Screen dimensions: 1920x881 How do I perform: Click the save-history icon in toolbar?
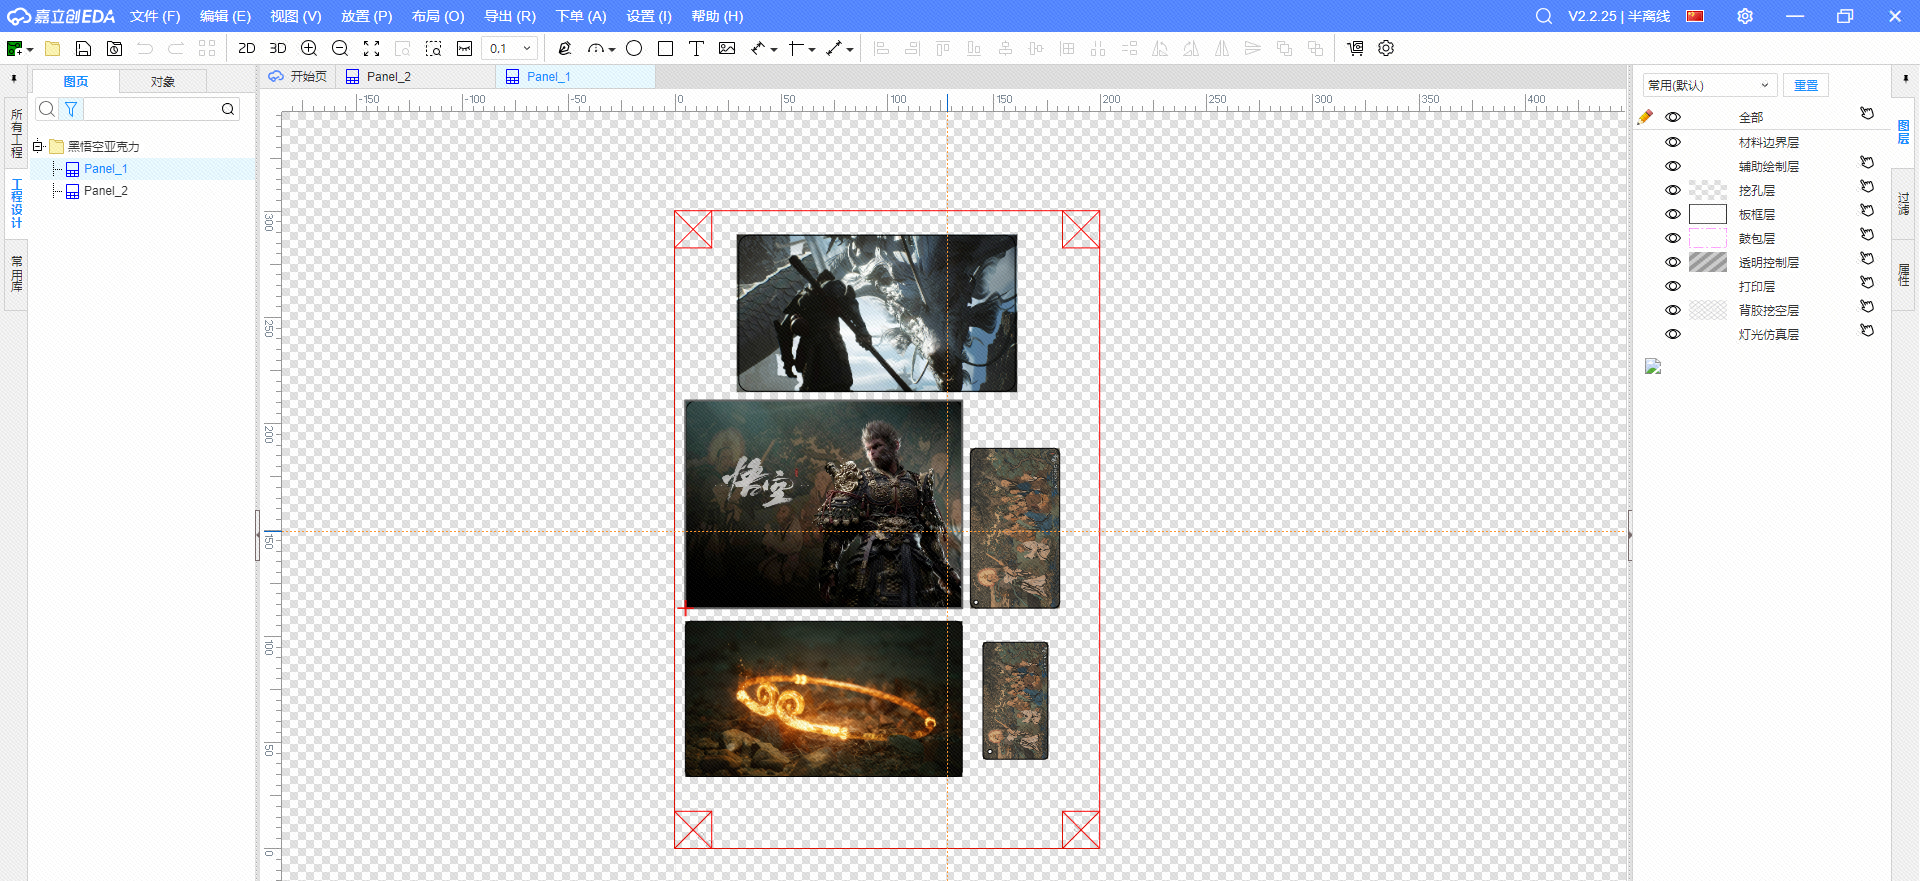(x=115, y=48)
